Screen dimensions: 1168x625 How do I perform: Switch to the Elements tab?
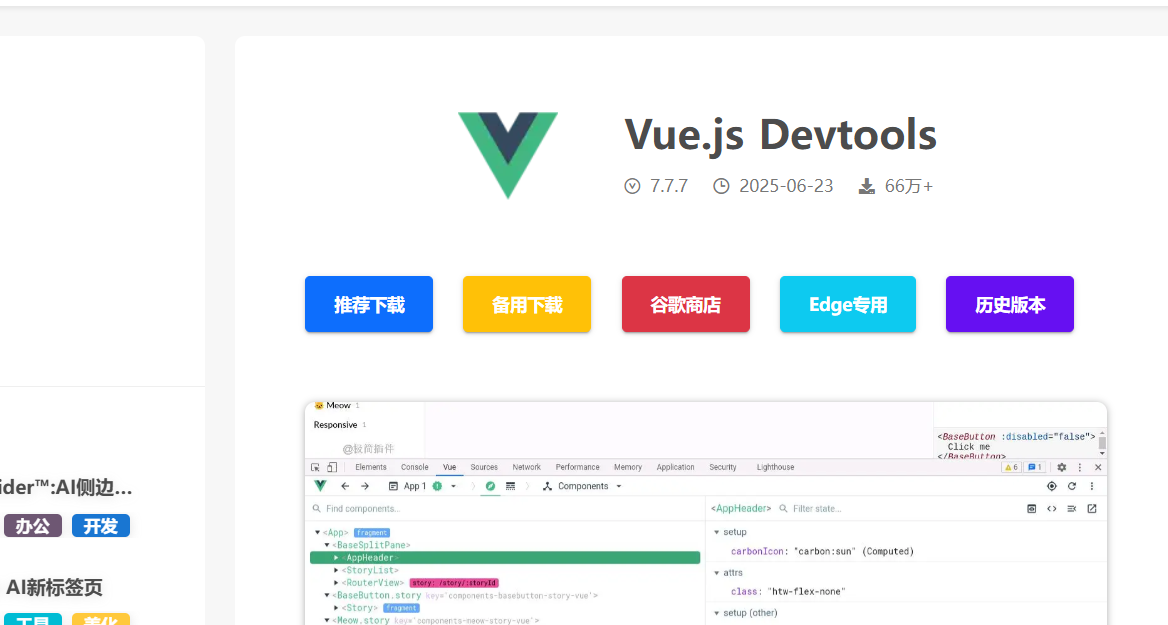371,467
